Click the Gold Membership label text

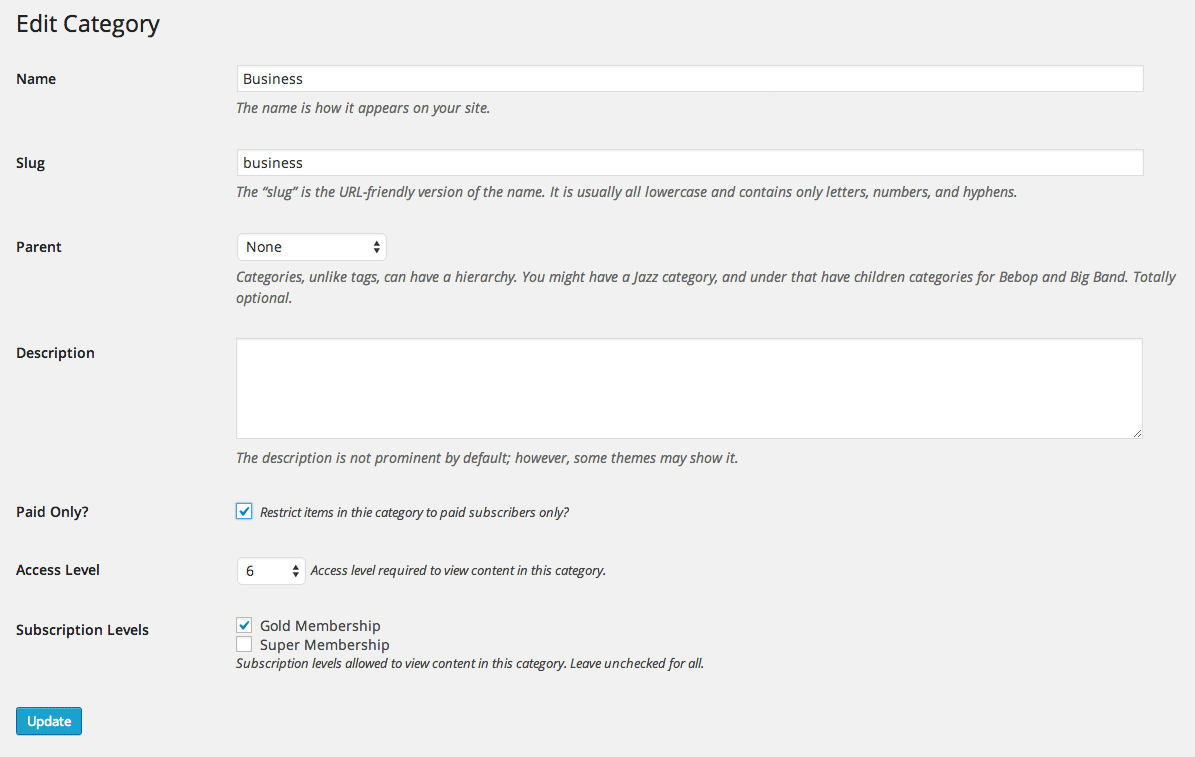click(x=320, y=626)
